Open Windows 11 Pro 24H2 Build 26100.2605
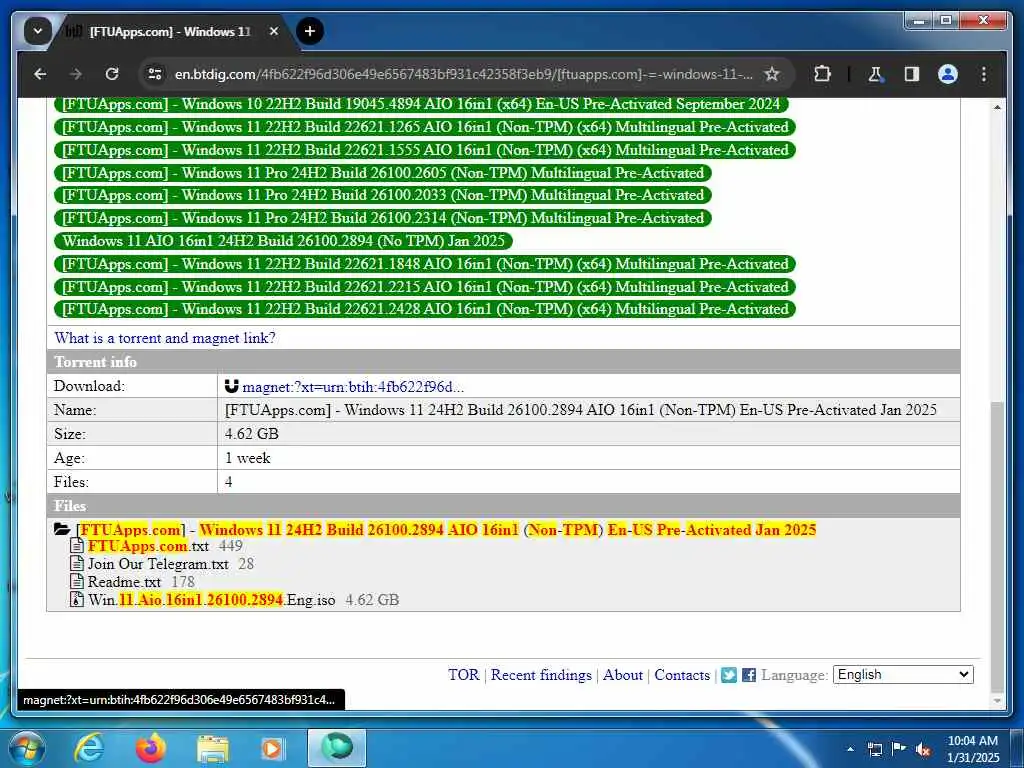Viewport: 1024px width, 768px height. click(383, 173)
